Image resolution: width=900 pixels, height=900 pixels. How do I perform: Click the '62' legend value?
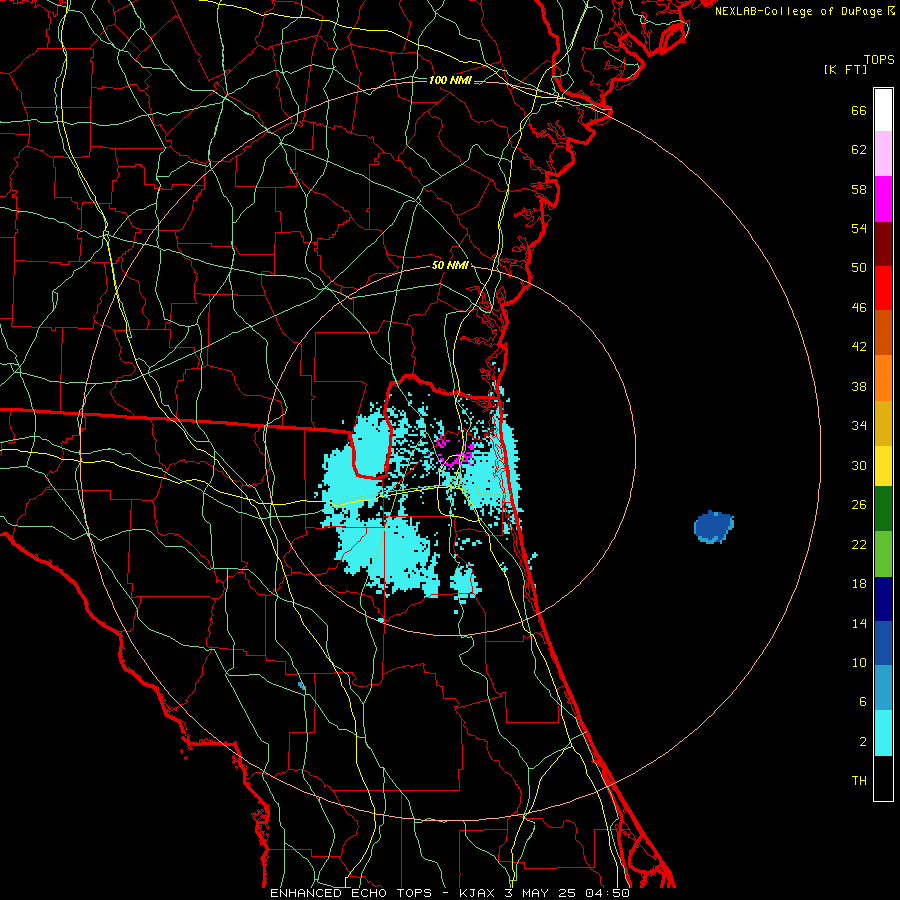pos(859,150)
